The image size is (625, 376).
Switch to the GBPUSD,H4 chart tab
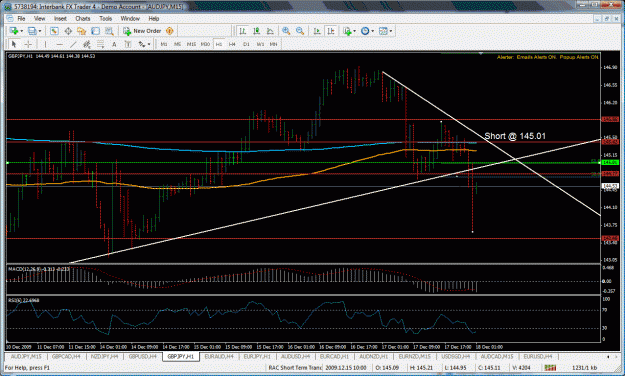(143, 356)
